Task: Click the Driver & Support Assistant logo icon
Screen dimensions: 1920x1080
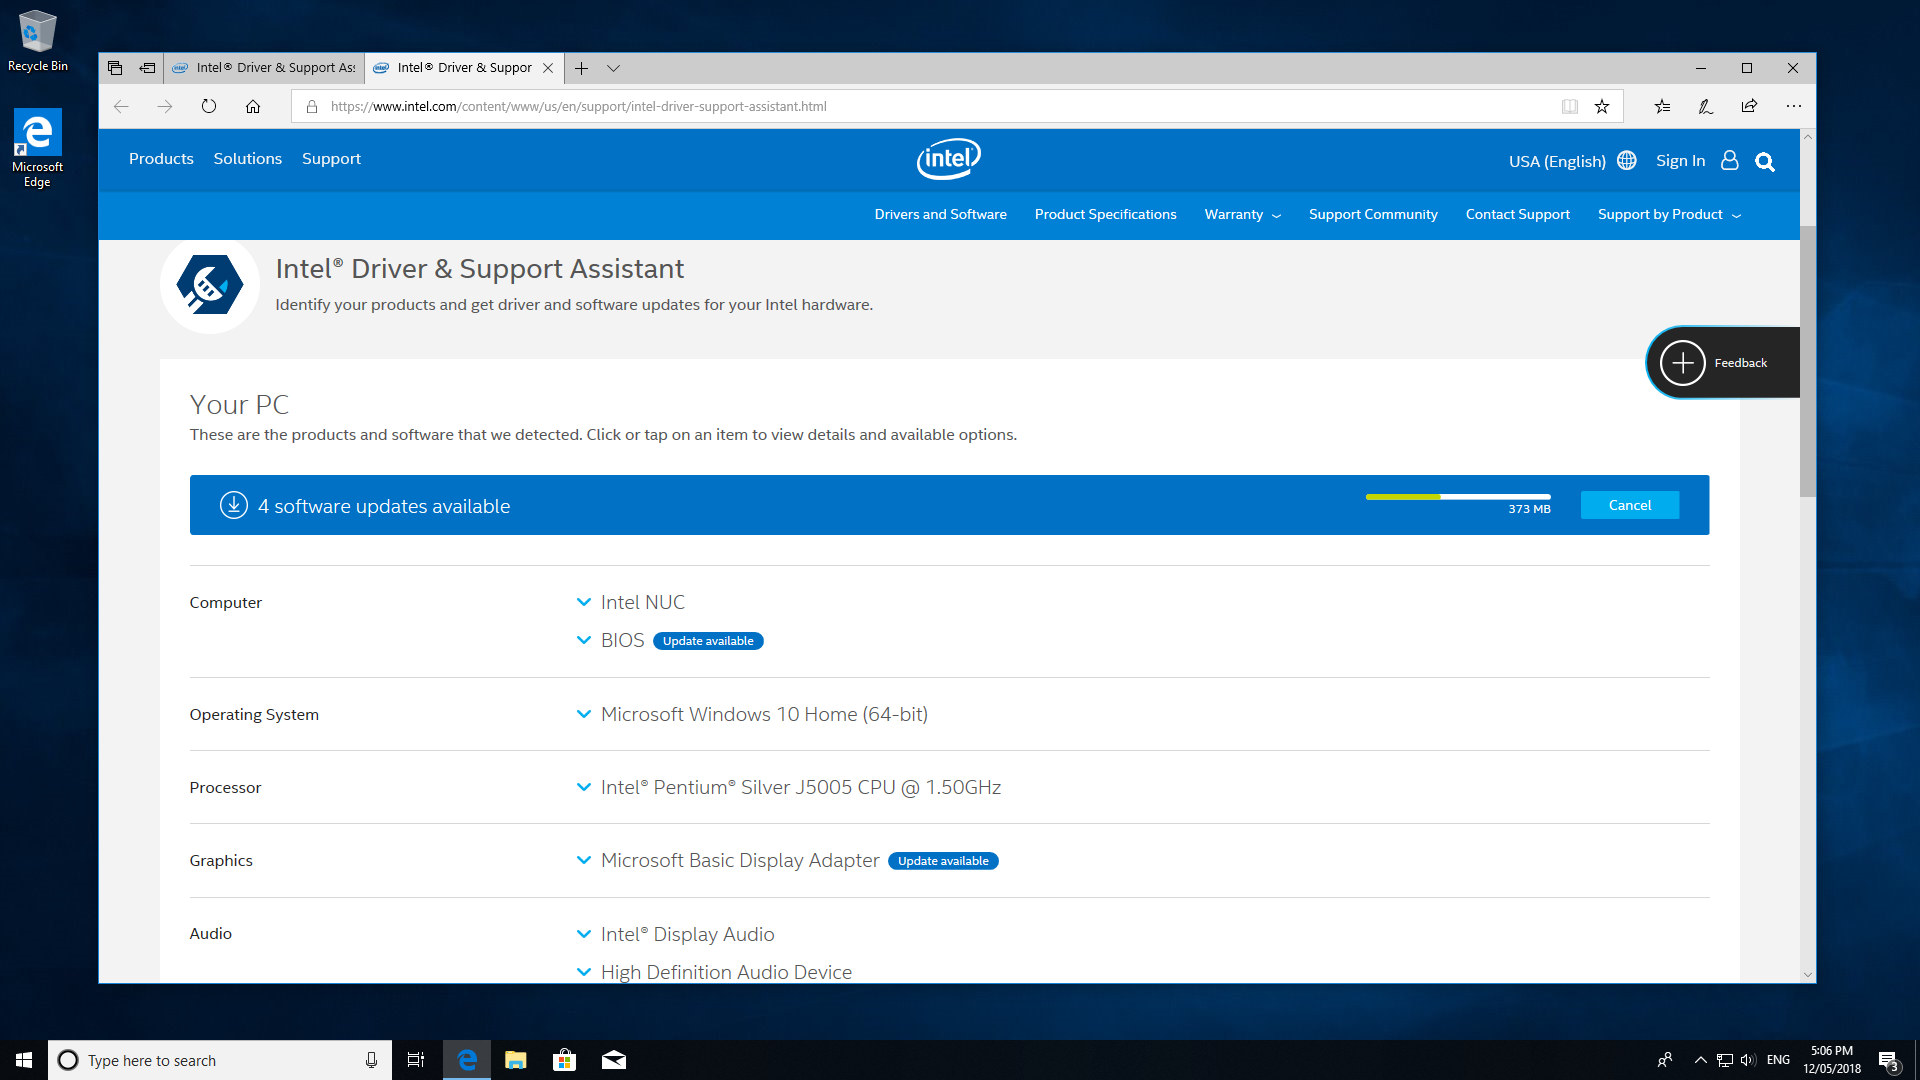Action: (x=210, y=285)
